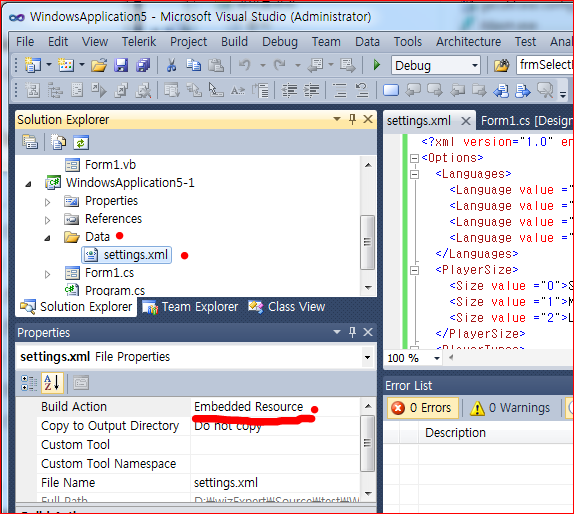Click the Comment Out Lines icon
The width and height of the screenshot is (574, 514).
[x=340, y=90]
